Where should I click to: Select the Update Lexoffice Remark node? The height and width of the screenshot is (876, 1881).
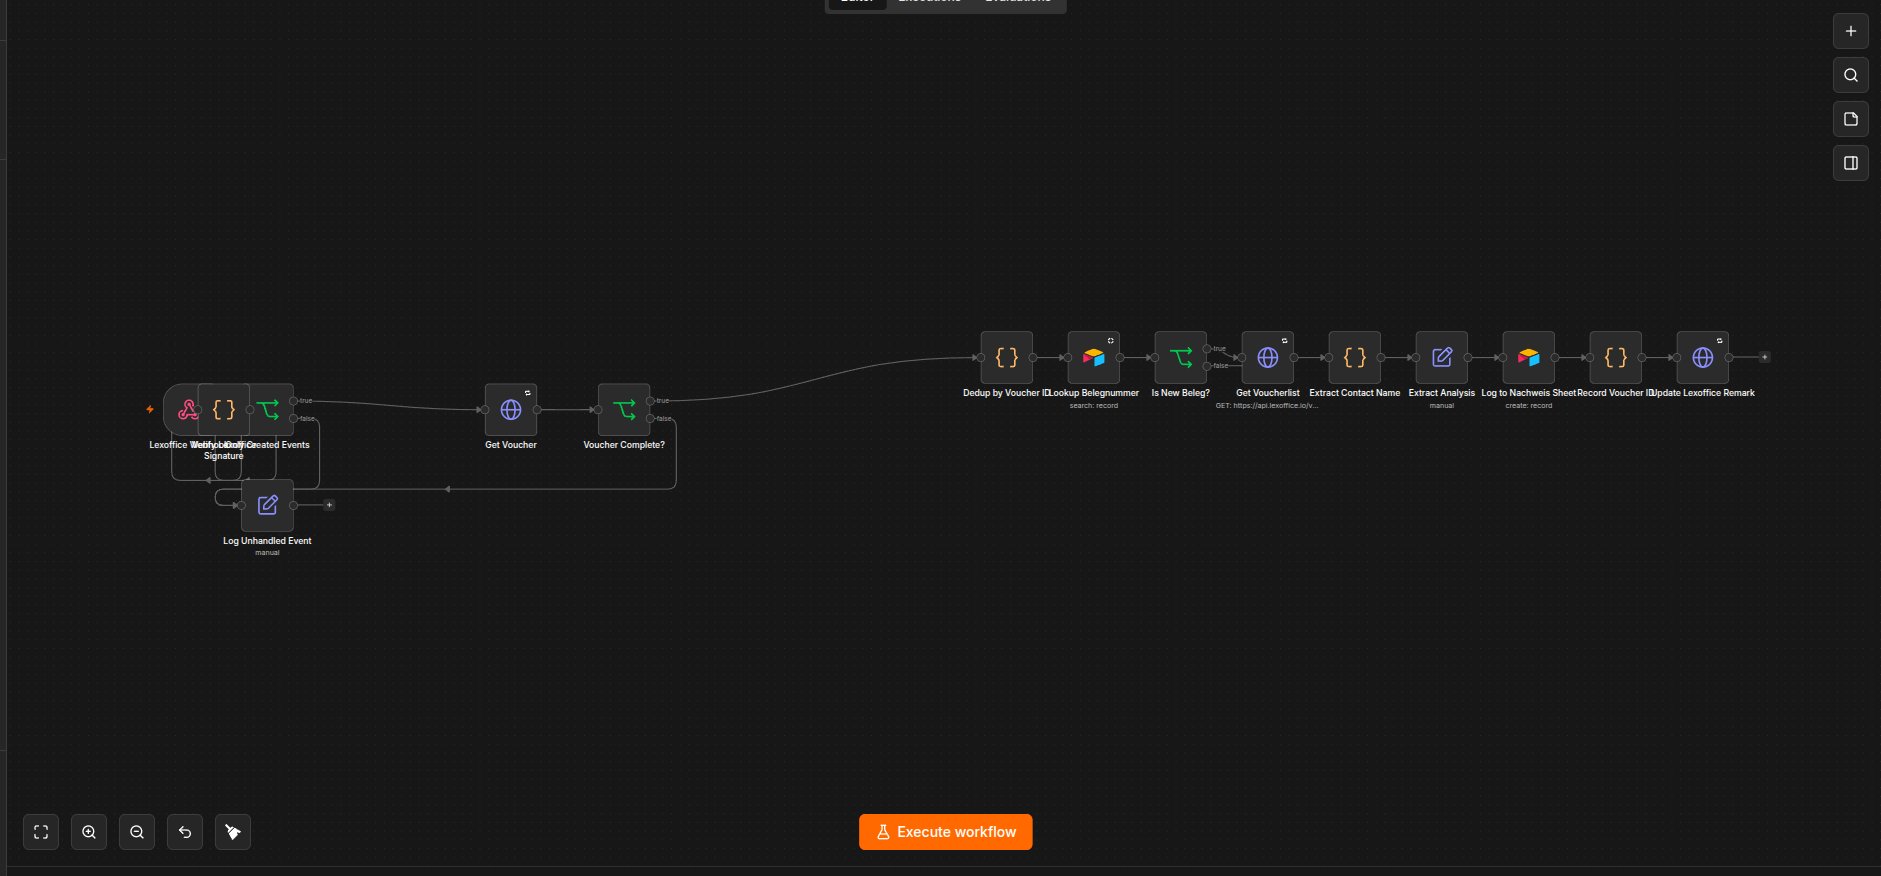pos(1703,357)
